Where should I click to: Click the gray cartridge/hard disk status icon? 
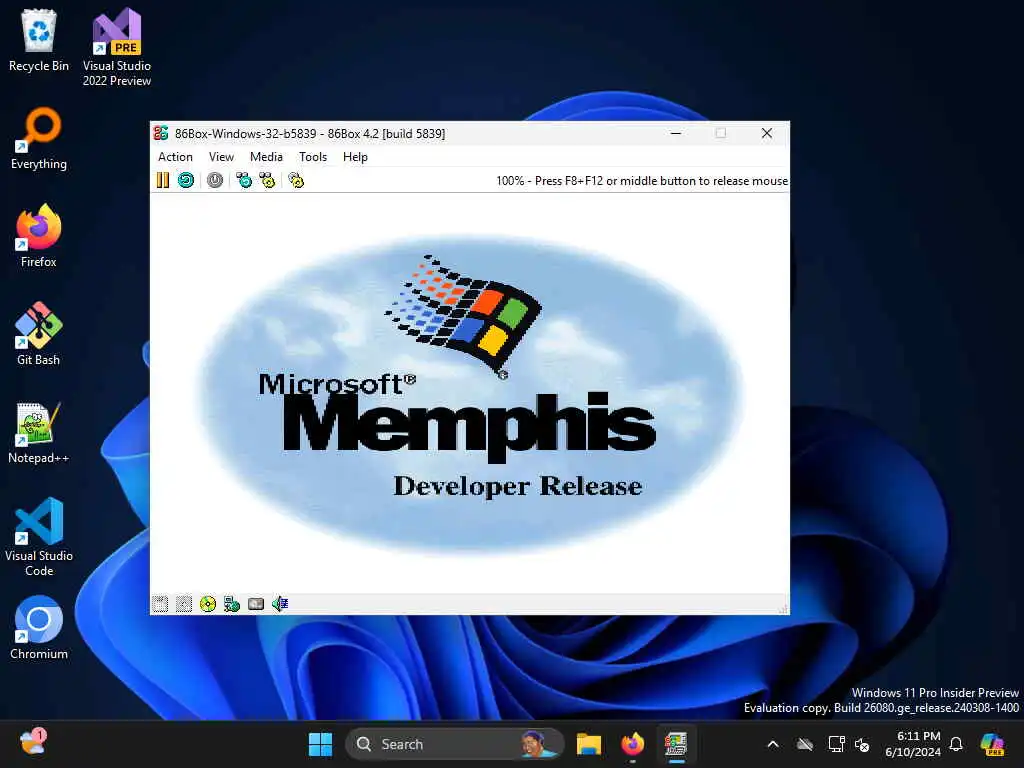(x=256, y=604)
